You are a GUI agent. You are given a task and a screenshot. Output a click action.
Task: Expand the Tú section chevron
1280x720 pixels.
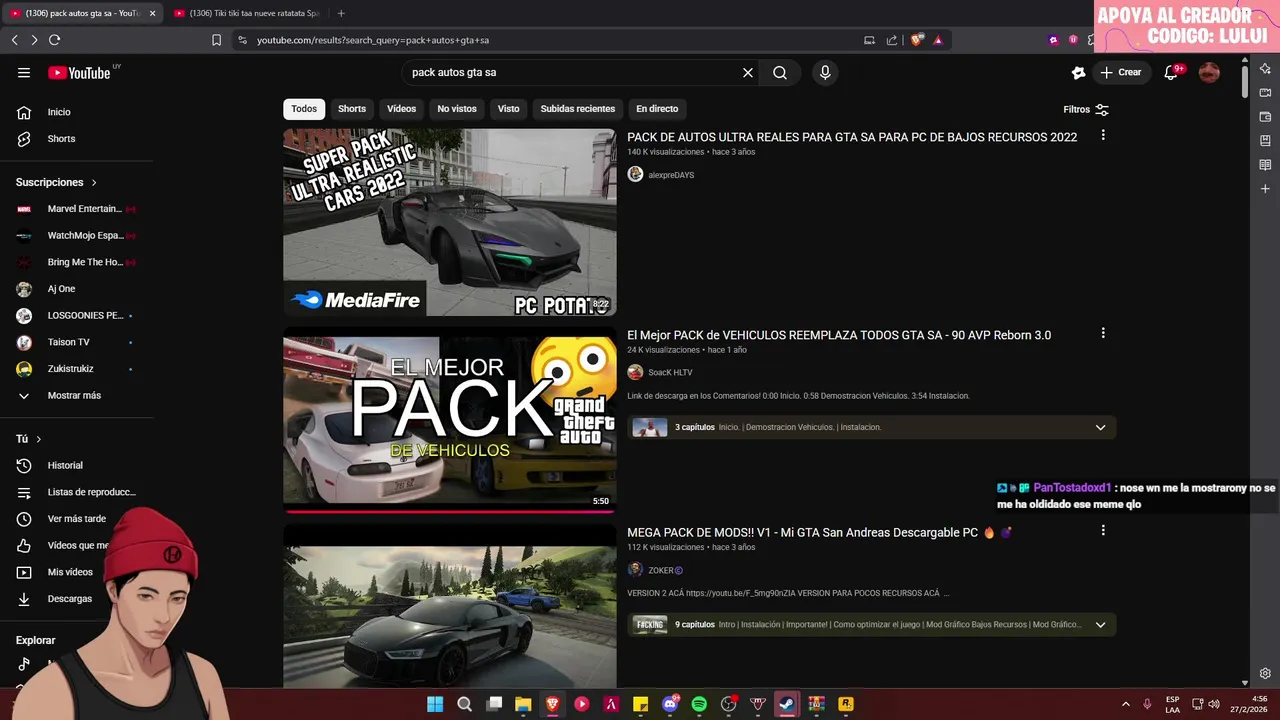39,439
